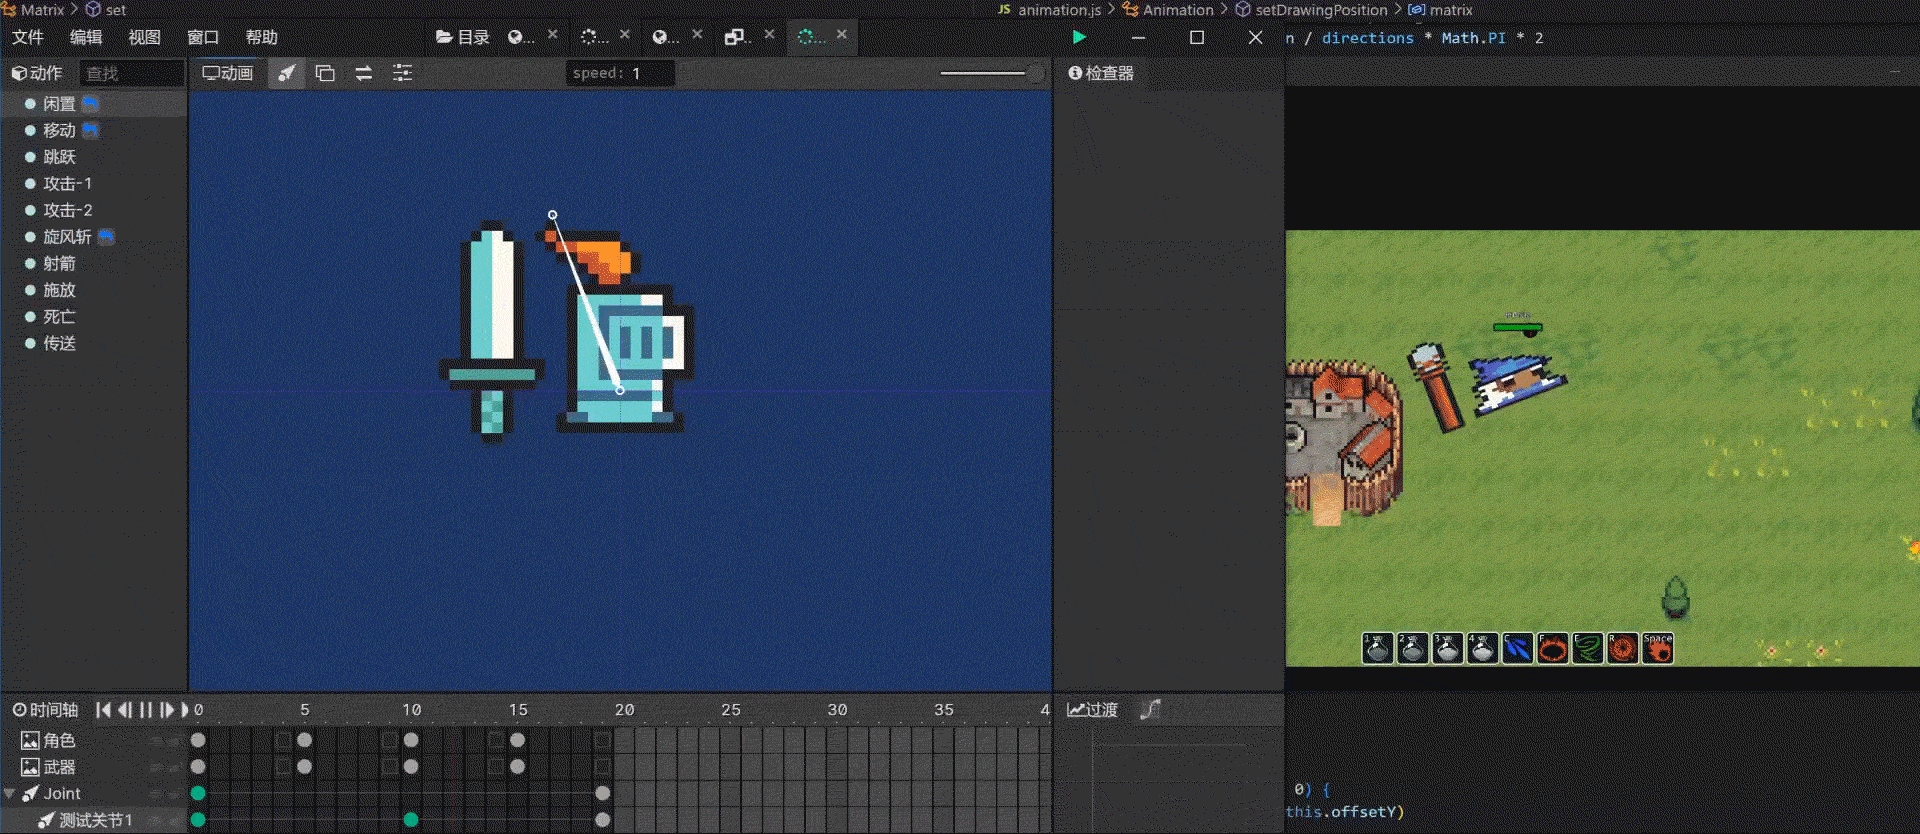1920x834 pixels.
Task: Click the zoom slider handle above the canvas
Action: tap(1034, 73)
